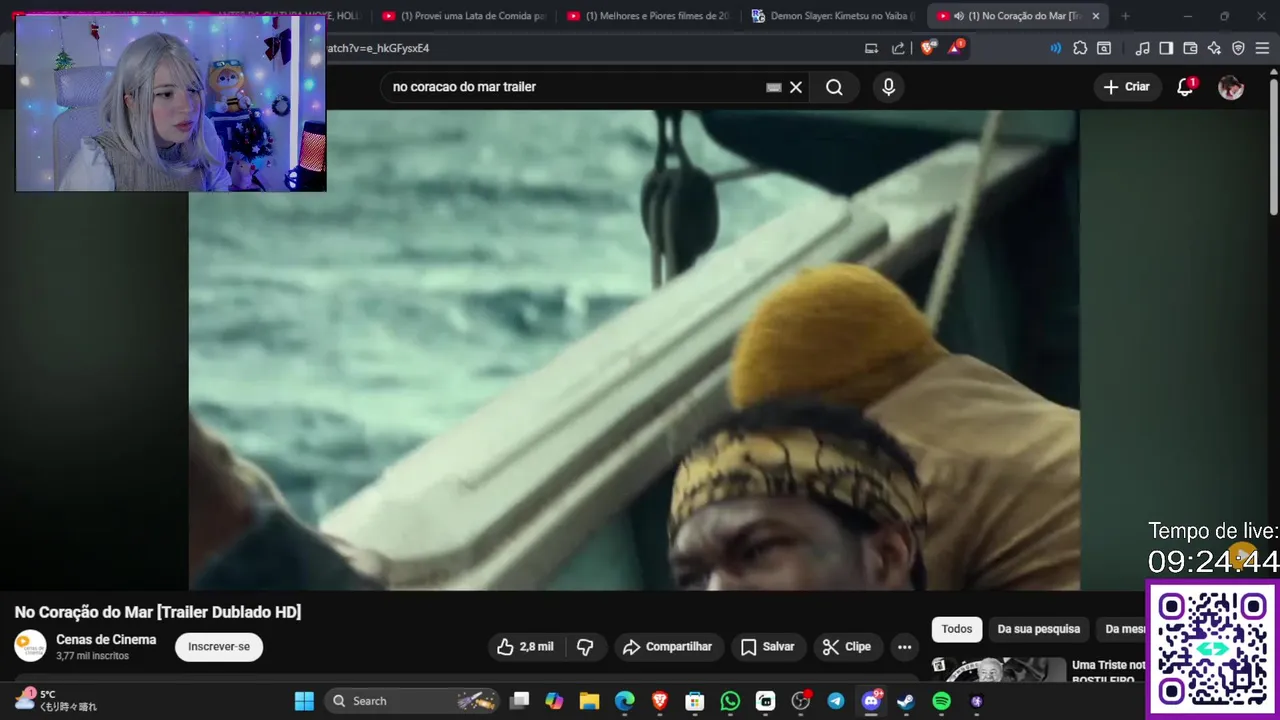
Task: Click the Windows taskbar Search box
Action: pos(412,701)
